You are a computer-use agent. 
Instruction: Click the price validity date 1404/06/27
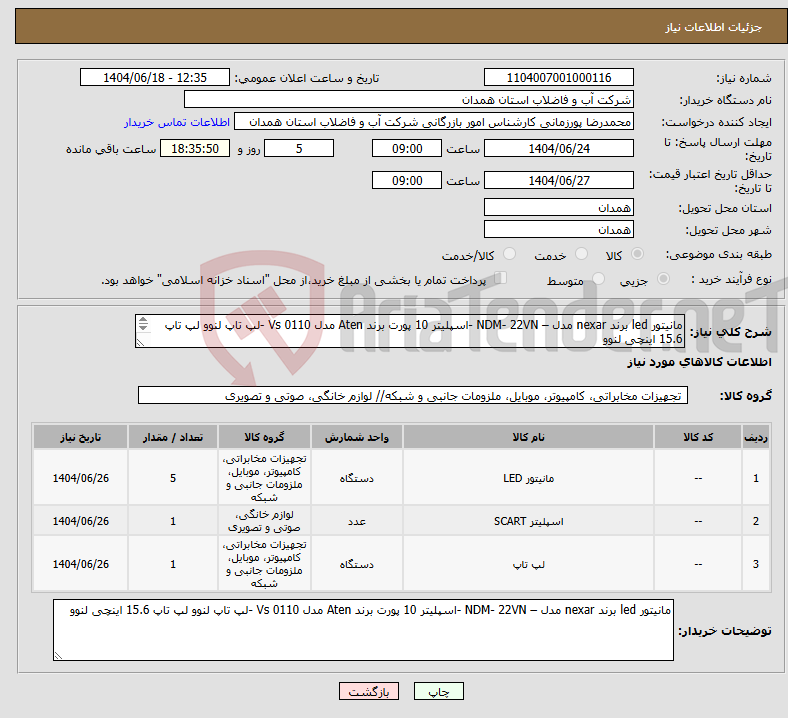558,180
